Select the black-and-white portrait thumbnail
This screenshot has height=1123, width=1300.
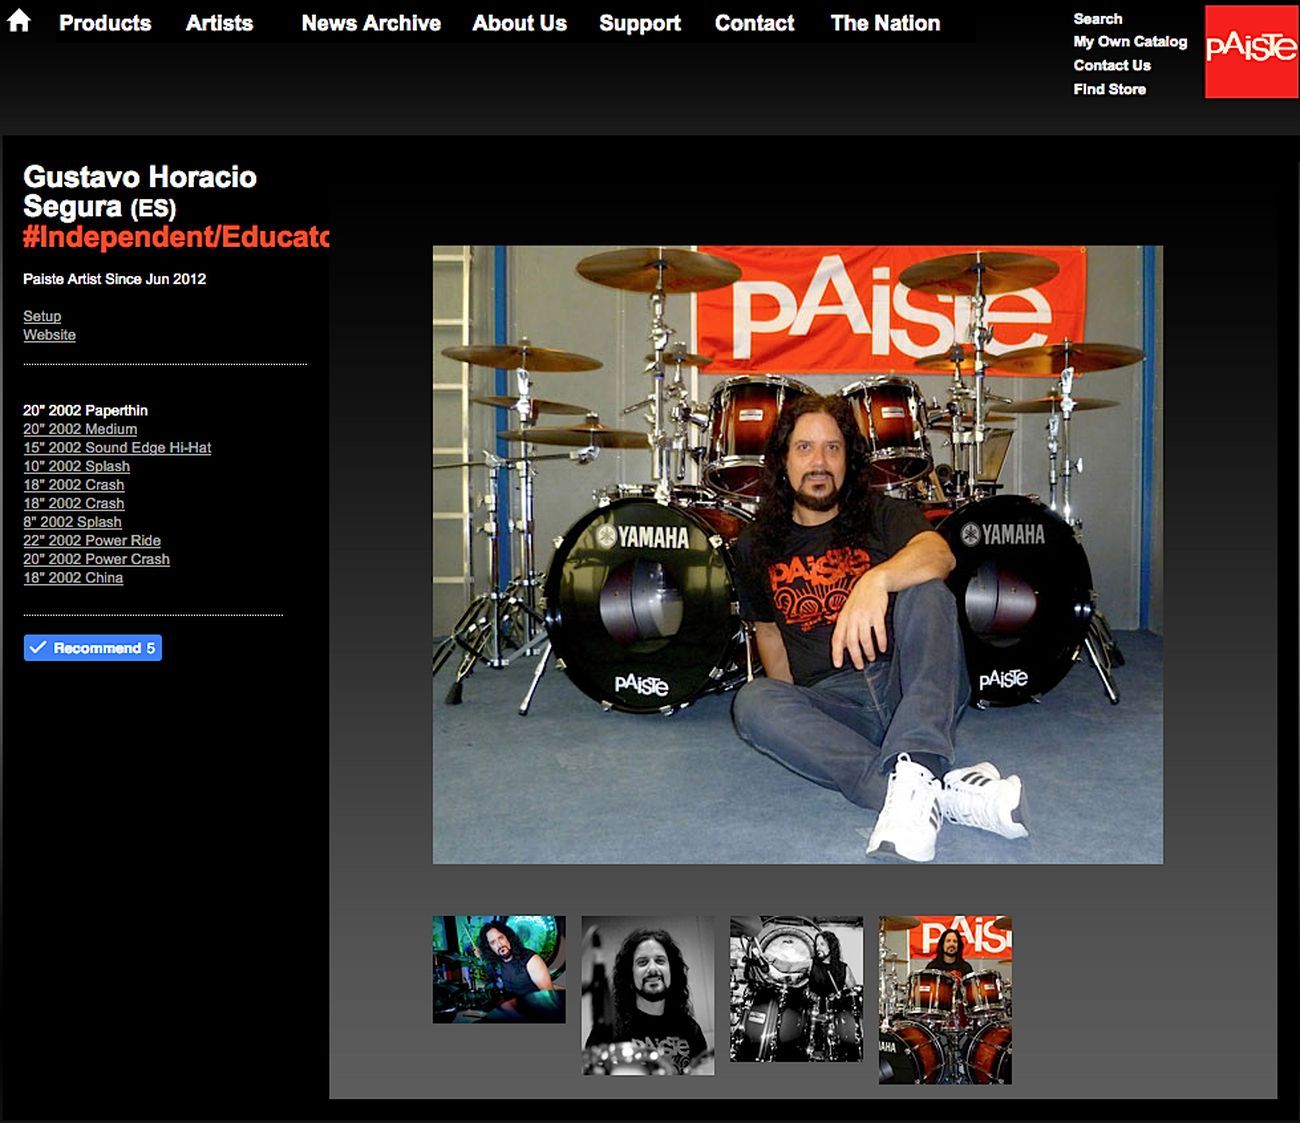(x=648, y=996)
